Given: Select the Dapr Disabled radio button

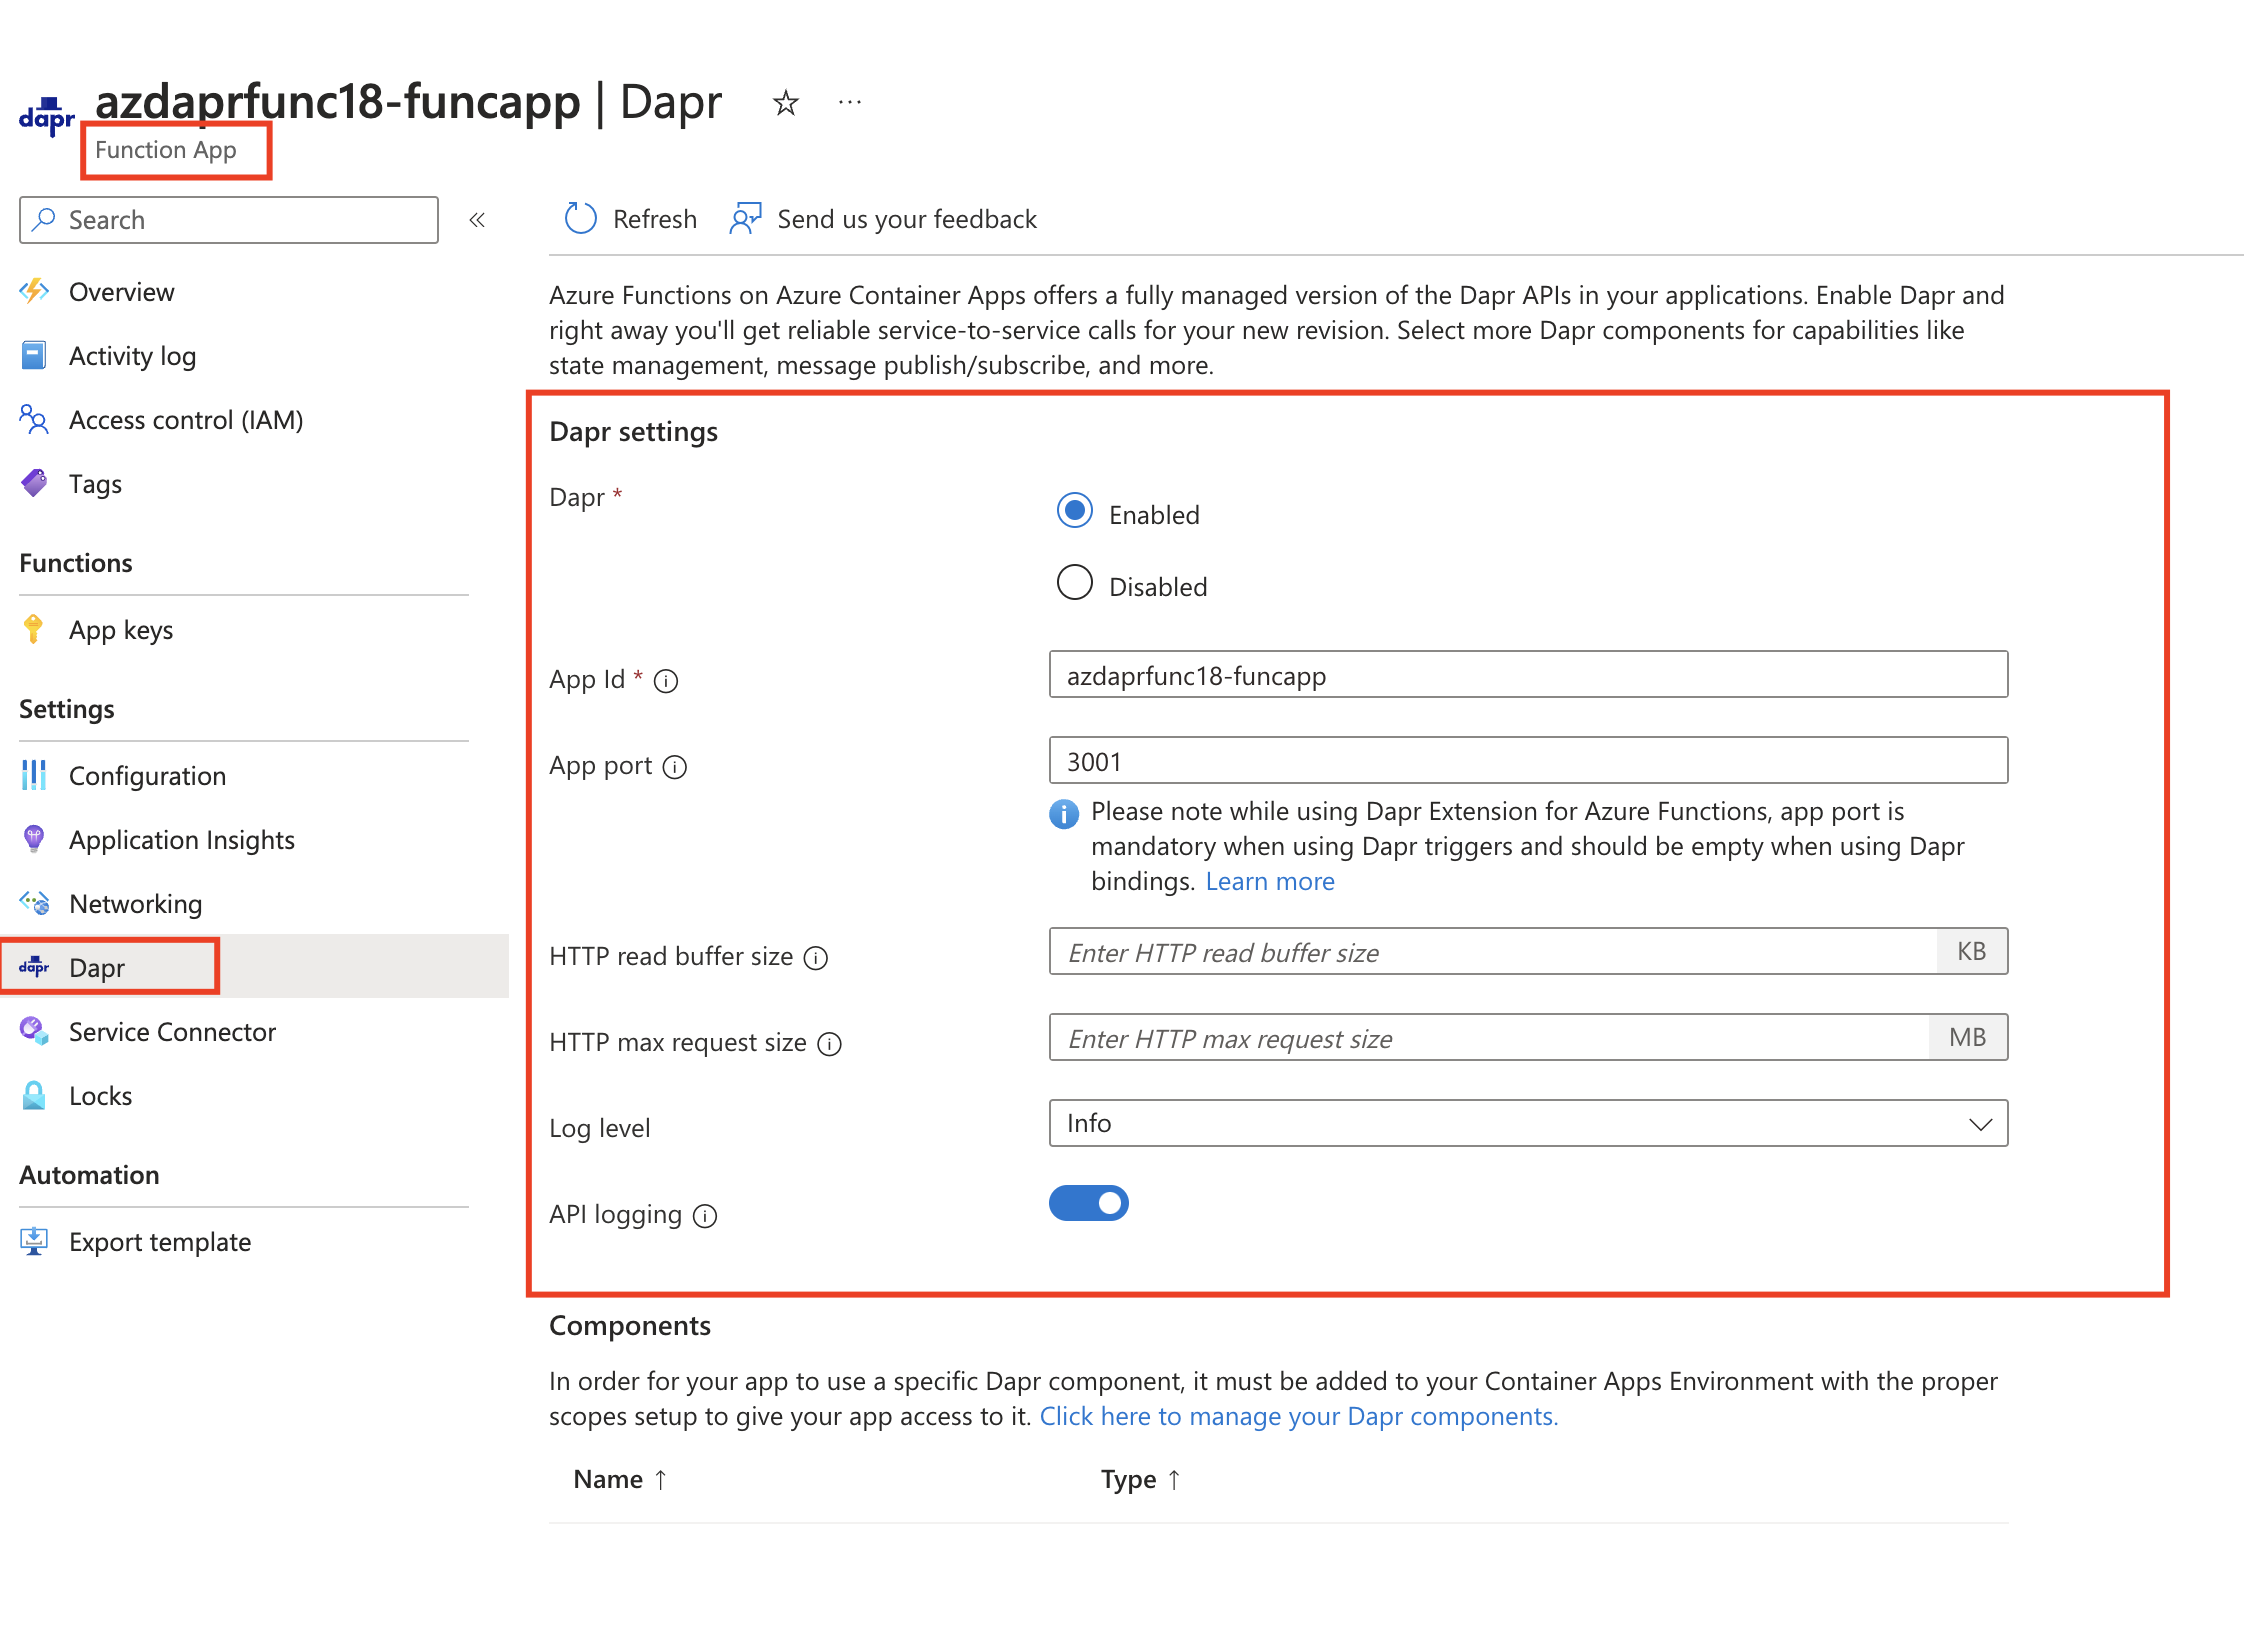Looking at the screenshot, I should point(1077,580).
